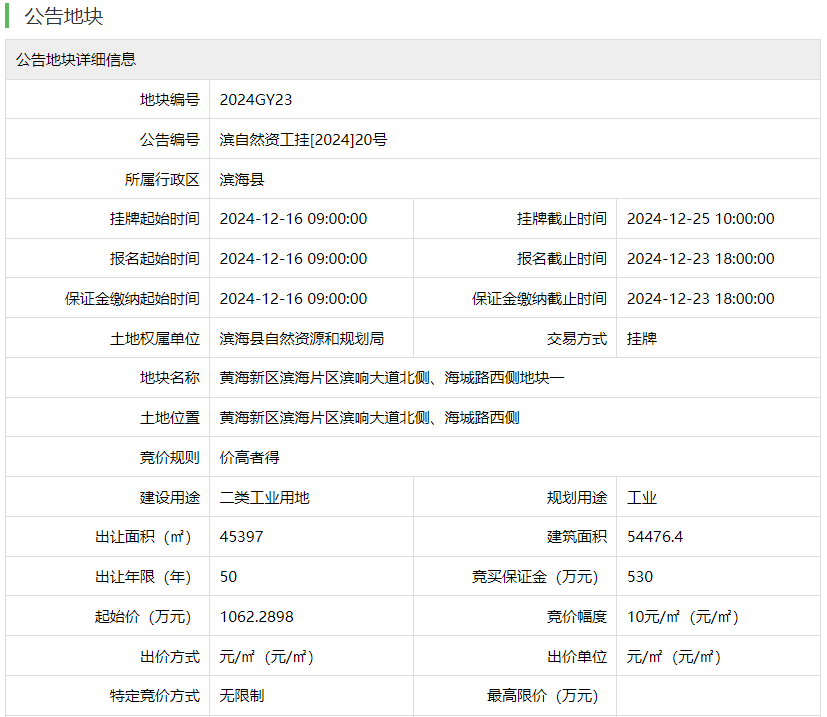Click the 所属行政区 label
Image resolution: width=827 pixels, height=717 pixels.
click(x=162, y=179)
